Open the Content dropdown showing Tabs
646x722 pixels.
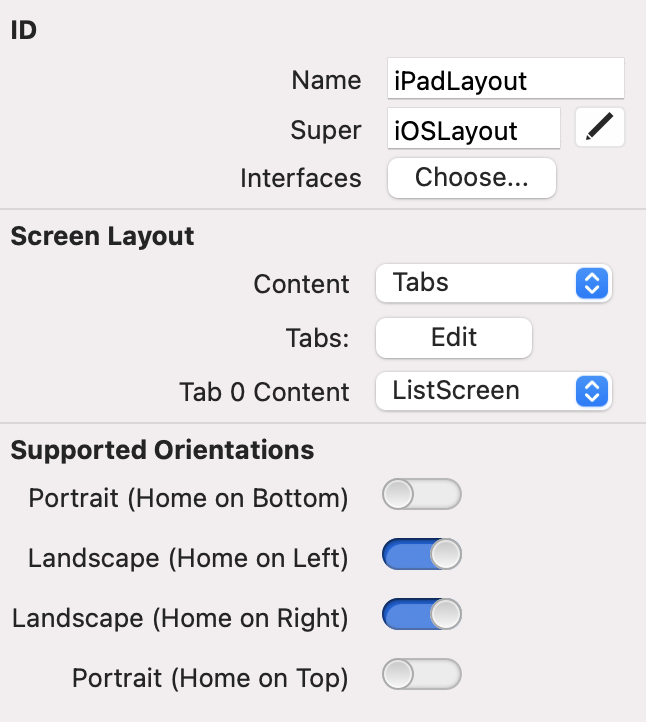click(493, 283)
